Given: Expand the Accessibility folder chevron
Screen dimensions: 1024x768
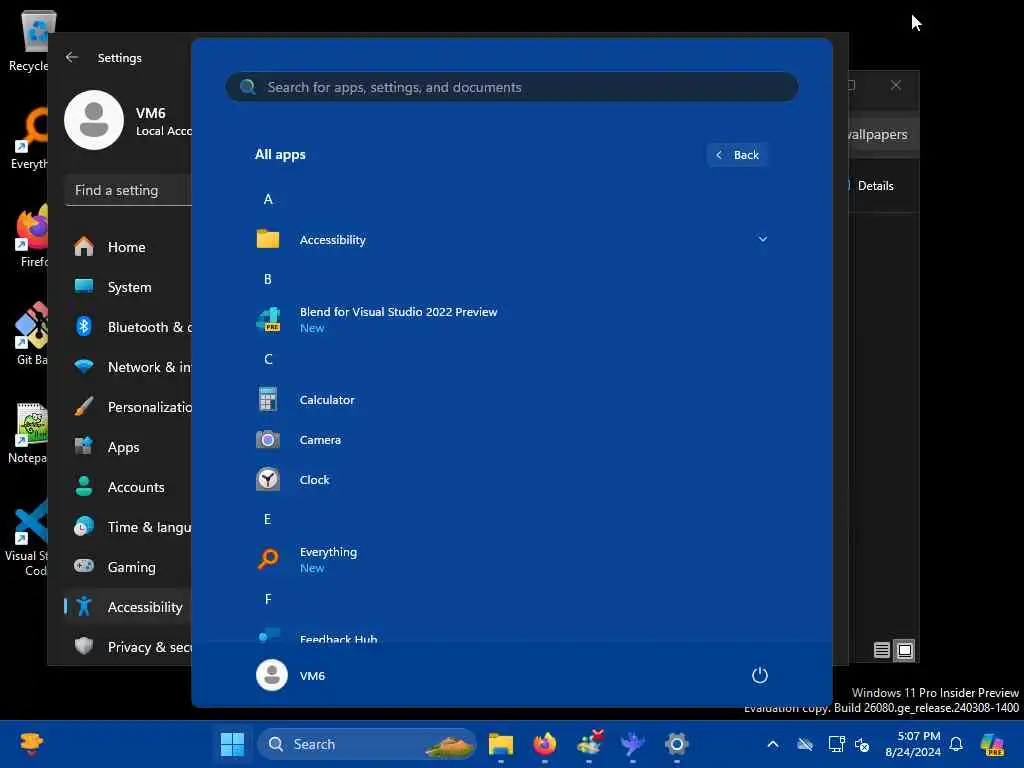Looking at the screenshot, I should click(x=762, y=239).
